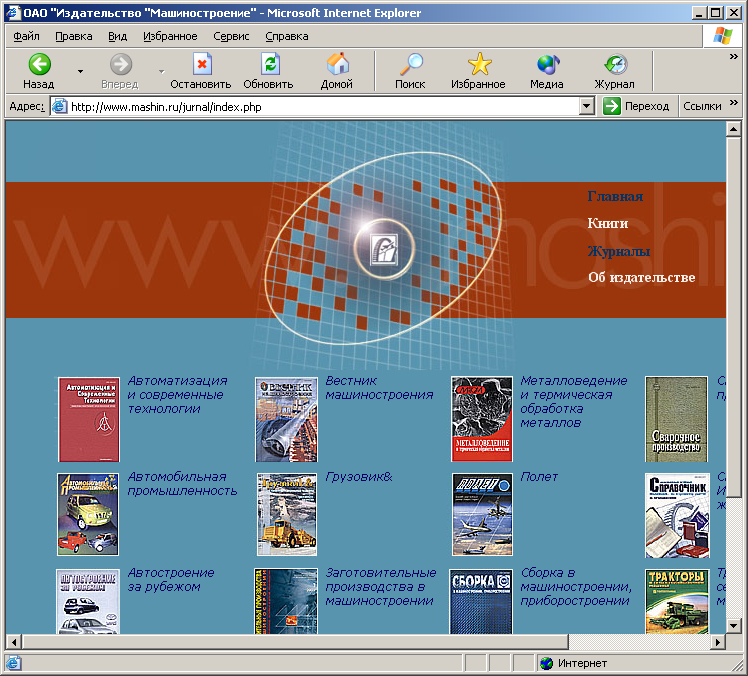748x676 pixels.
Task: Click the Тракторы journal cover image
Action: tap(677, 601)
